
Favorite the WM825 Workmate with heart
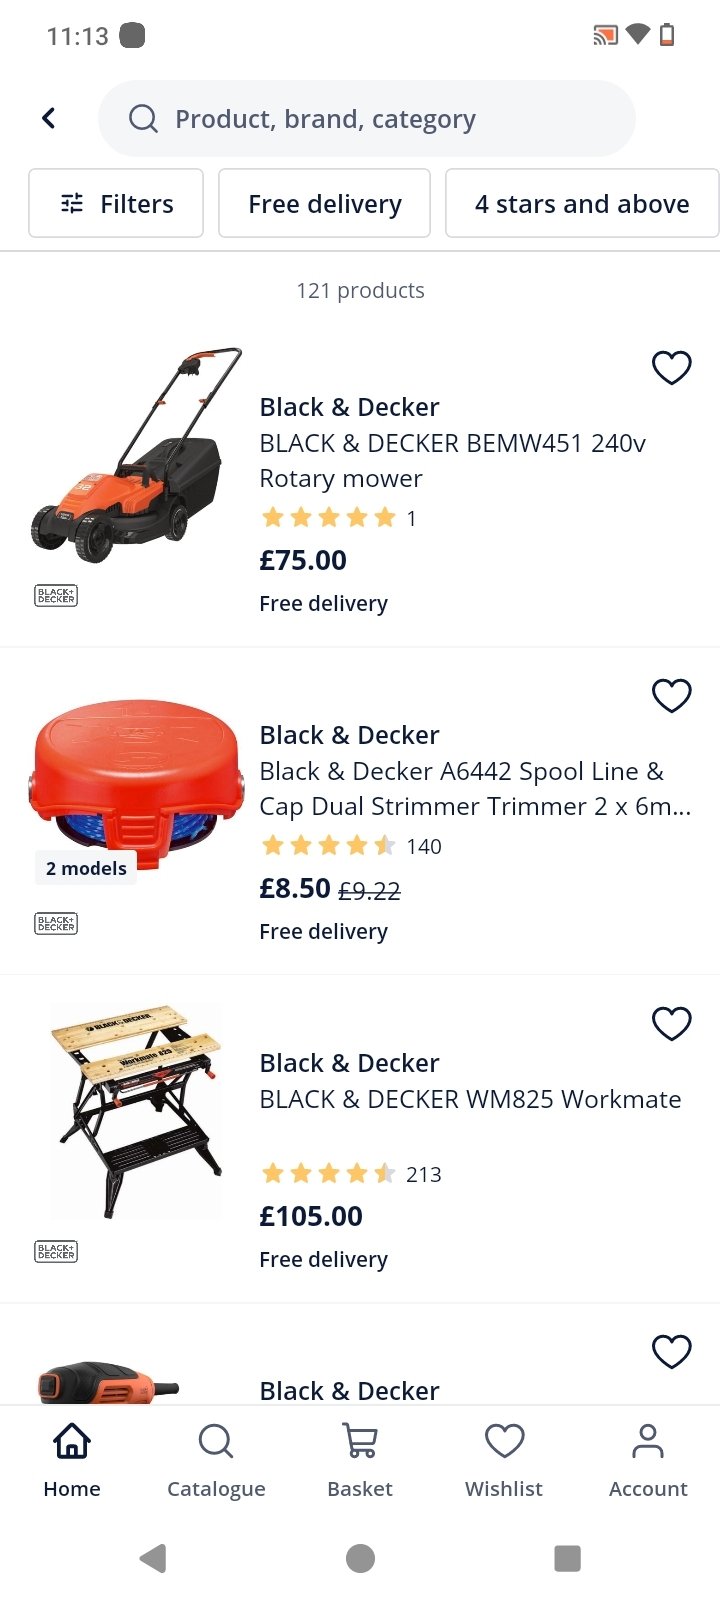[672, 1023]
